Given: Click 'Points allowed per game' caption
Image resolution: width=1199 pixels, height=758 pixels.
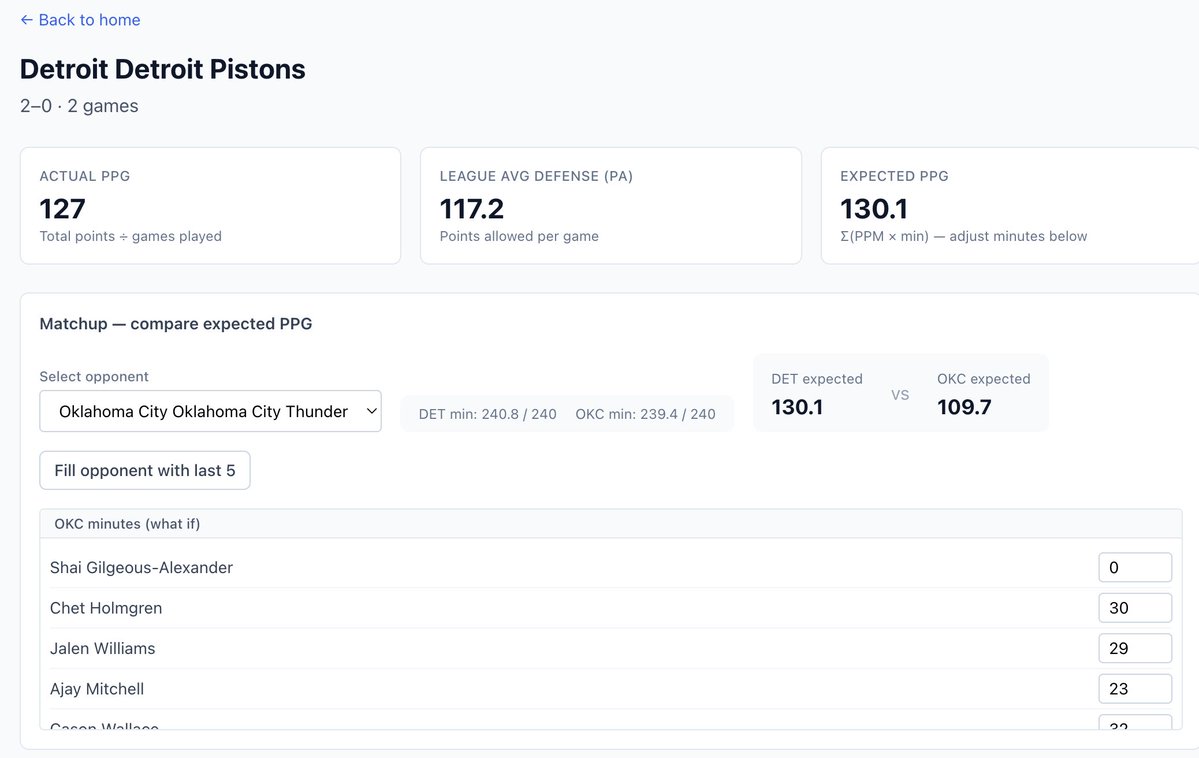Looking at the screenshot, I should pos(519,236).
